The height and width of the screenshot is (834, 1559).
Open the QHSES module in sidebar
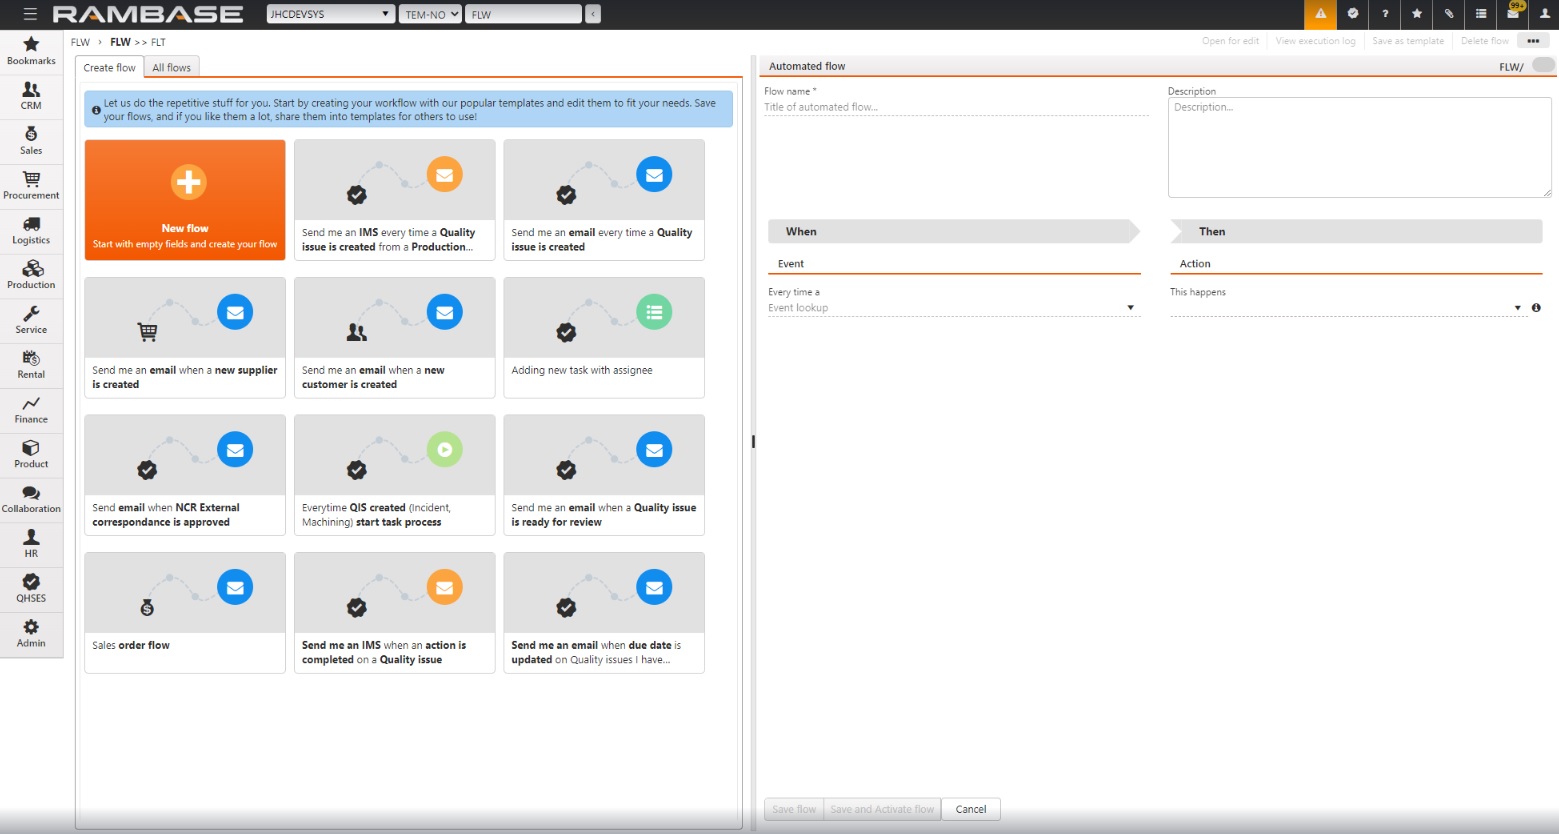[31, 589]
